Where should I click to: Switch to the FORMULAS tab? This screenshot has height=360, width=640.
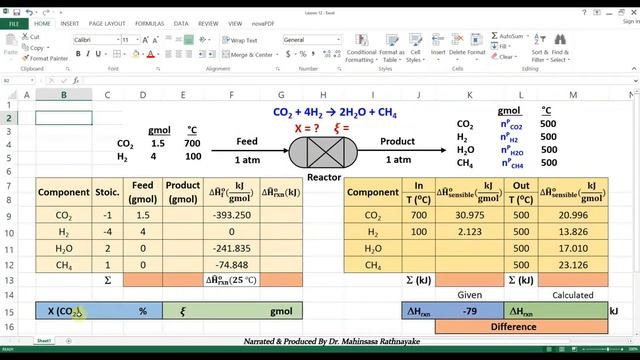click(x=149, y=24)
